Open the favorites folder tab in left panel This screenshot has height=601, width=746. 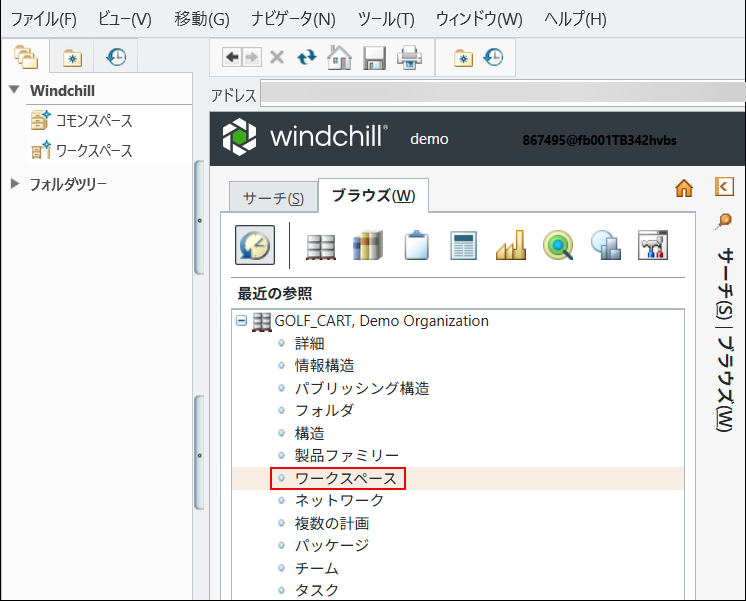point(72,58)
